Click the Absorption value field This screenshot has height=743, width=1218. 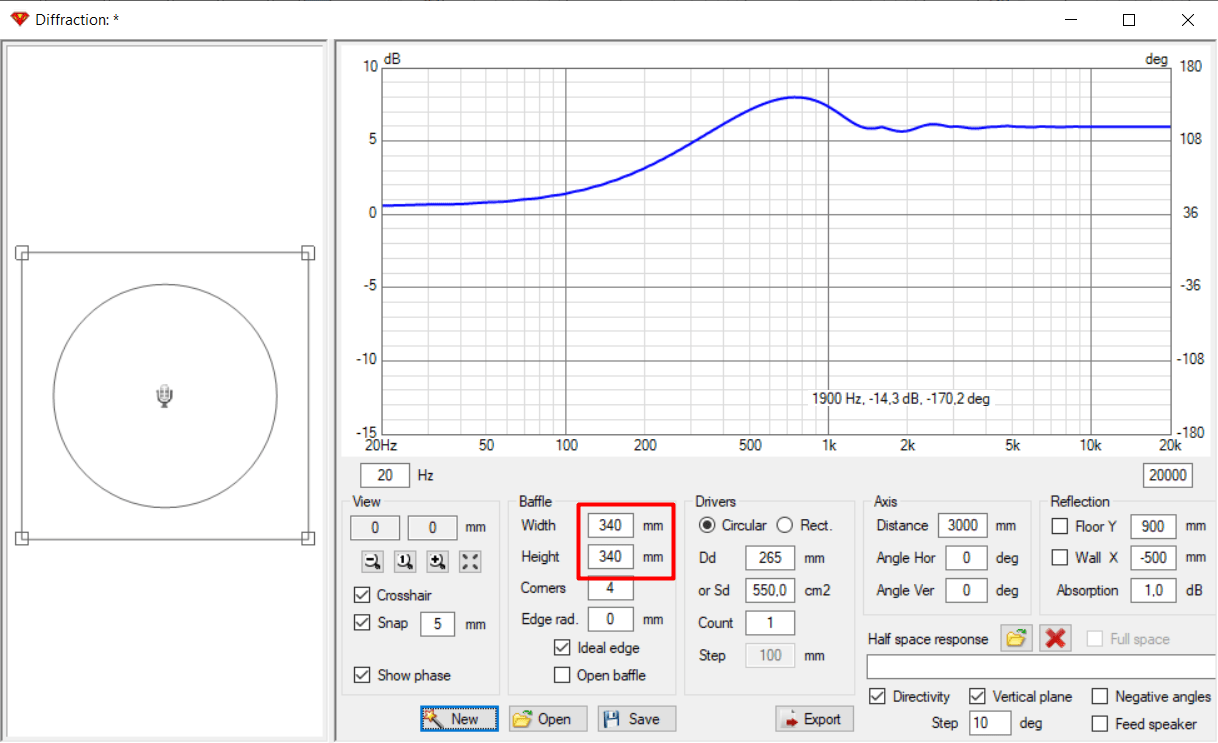1153,590
